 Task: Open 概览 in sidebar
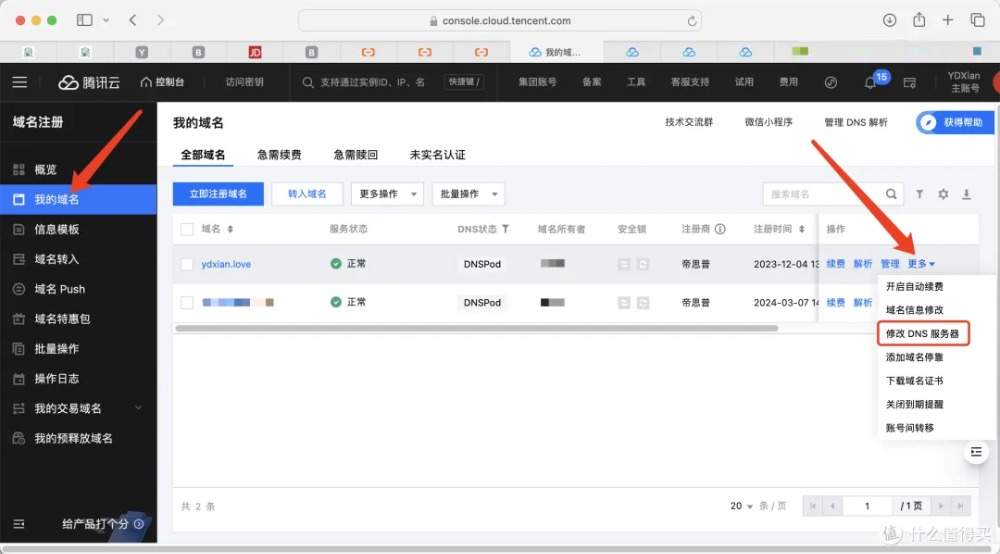[78, 170]
